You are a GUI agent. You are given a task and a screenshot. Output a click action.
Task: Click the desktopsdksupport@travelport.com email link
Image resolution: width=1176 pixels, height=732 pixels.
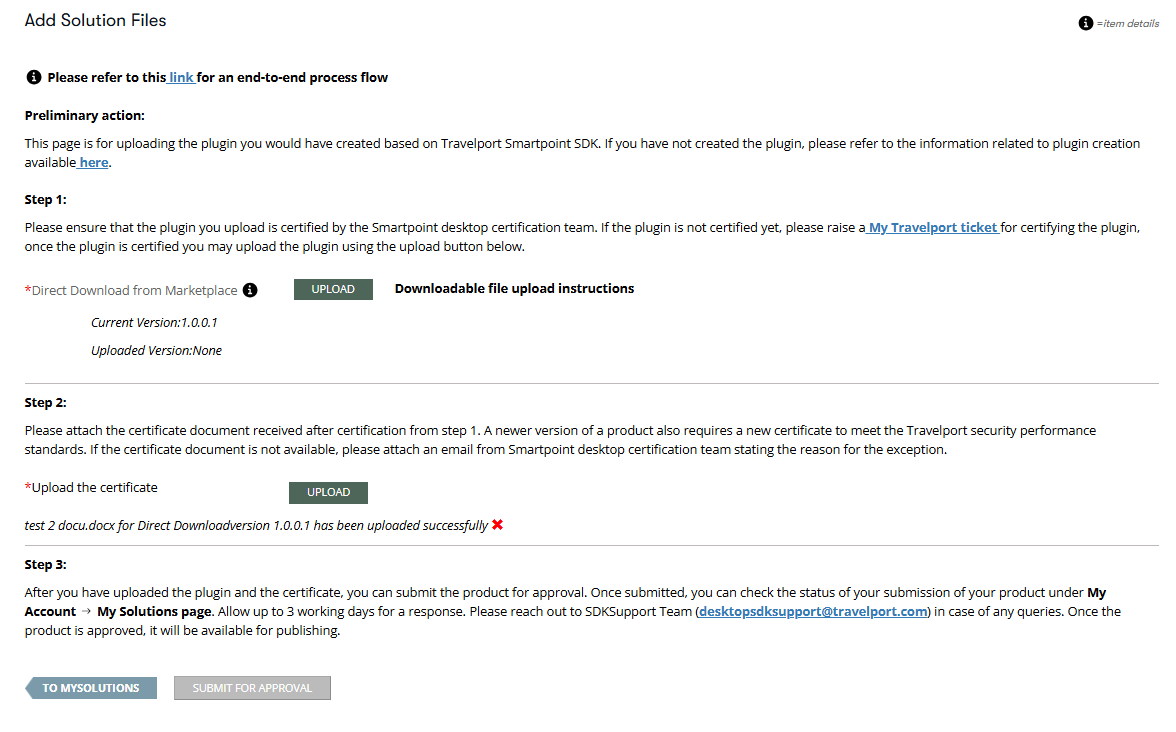[813, 611]
